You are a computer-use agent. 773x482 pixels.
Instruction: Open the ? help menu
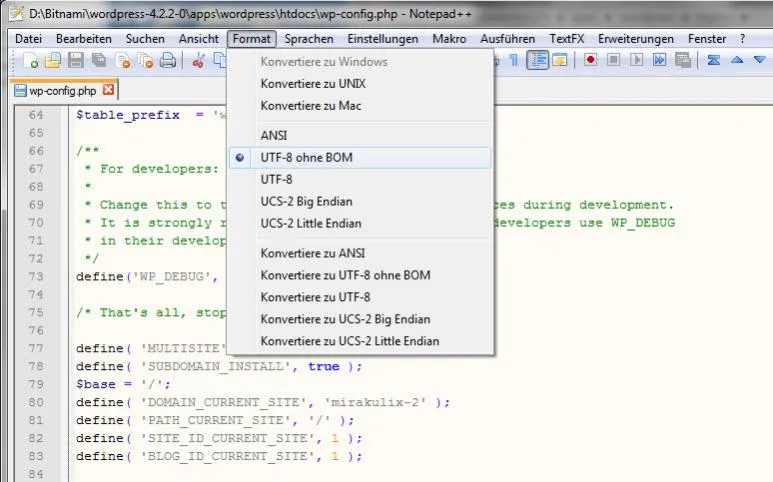click(742, 39)
